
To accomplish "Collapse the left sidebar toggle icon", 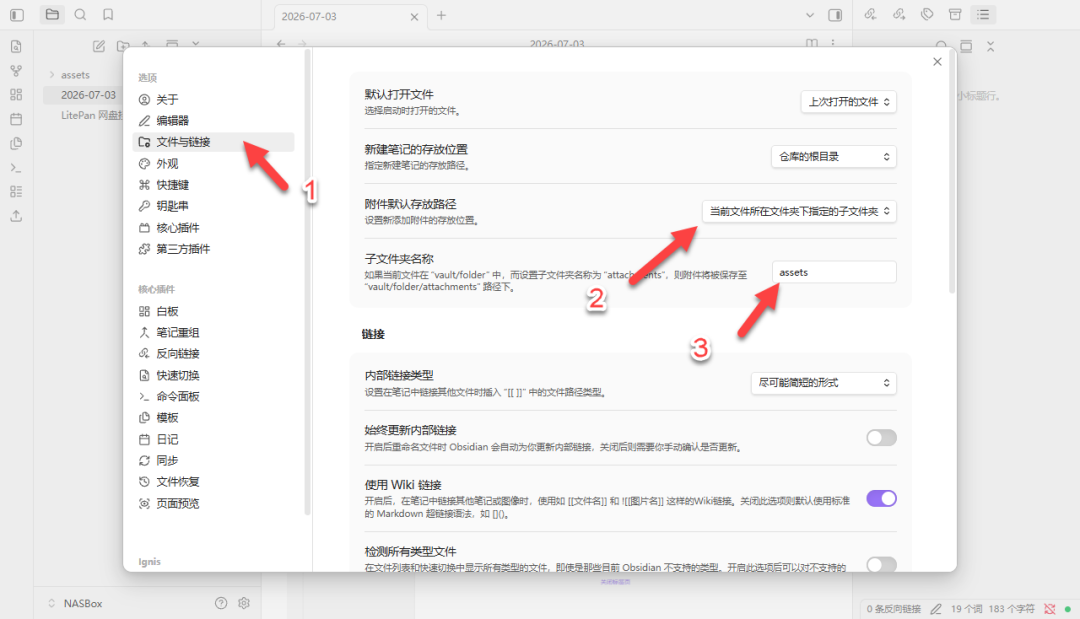I will 17,14.
